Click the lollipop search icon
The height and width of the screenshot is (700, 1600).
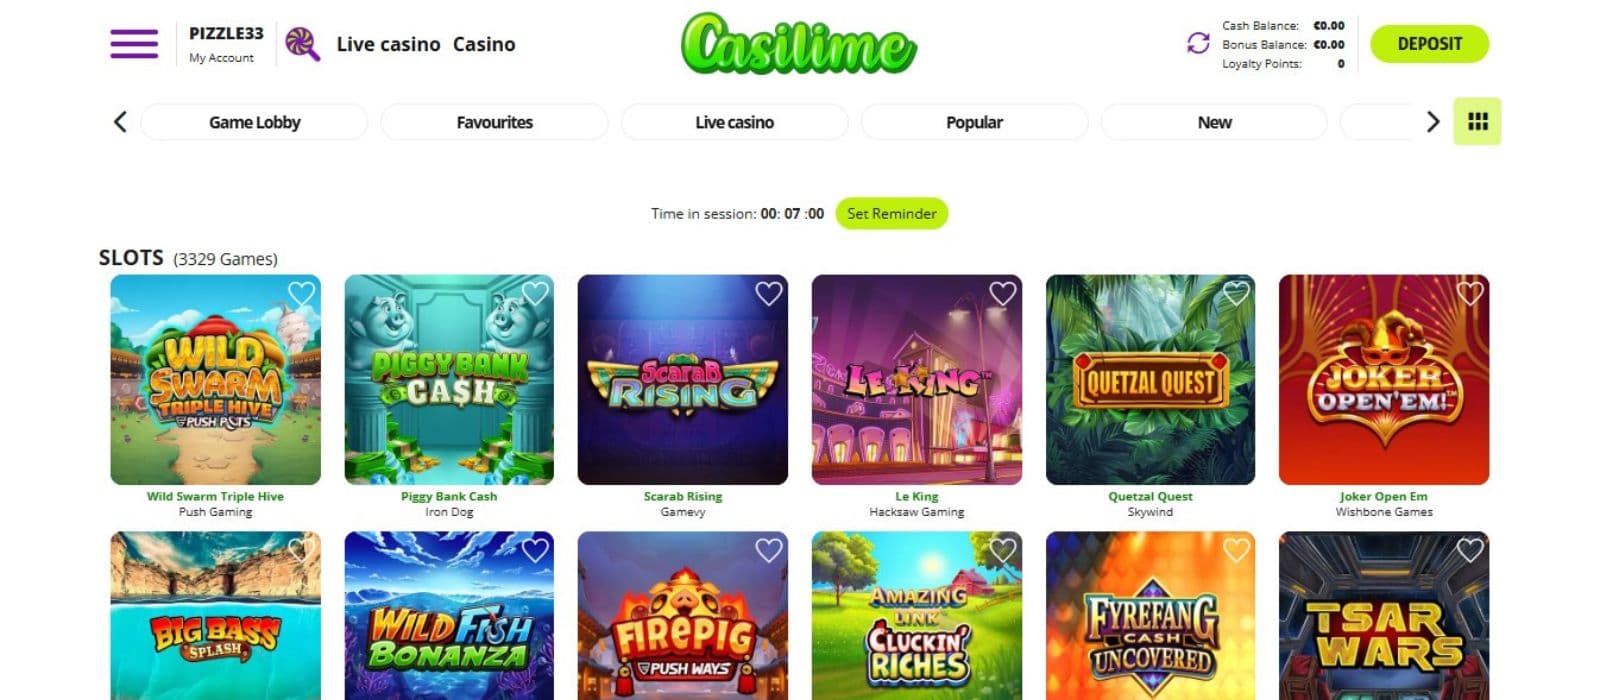pos(302,44)
